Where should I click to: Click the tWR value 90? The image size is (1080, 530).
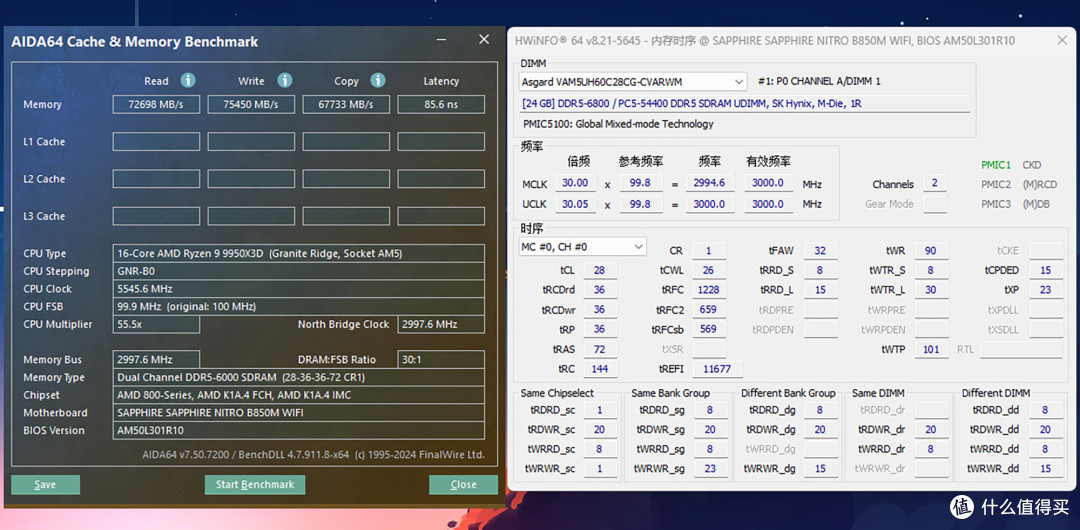click(x=931, y=251)
